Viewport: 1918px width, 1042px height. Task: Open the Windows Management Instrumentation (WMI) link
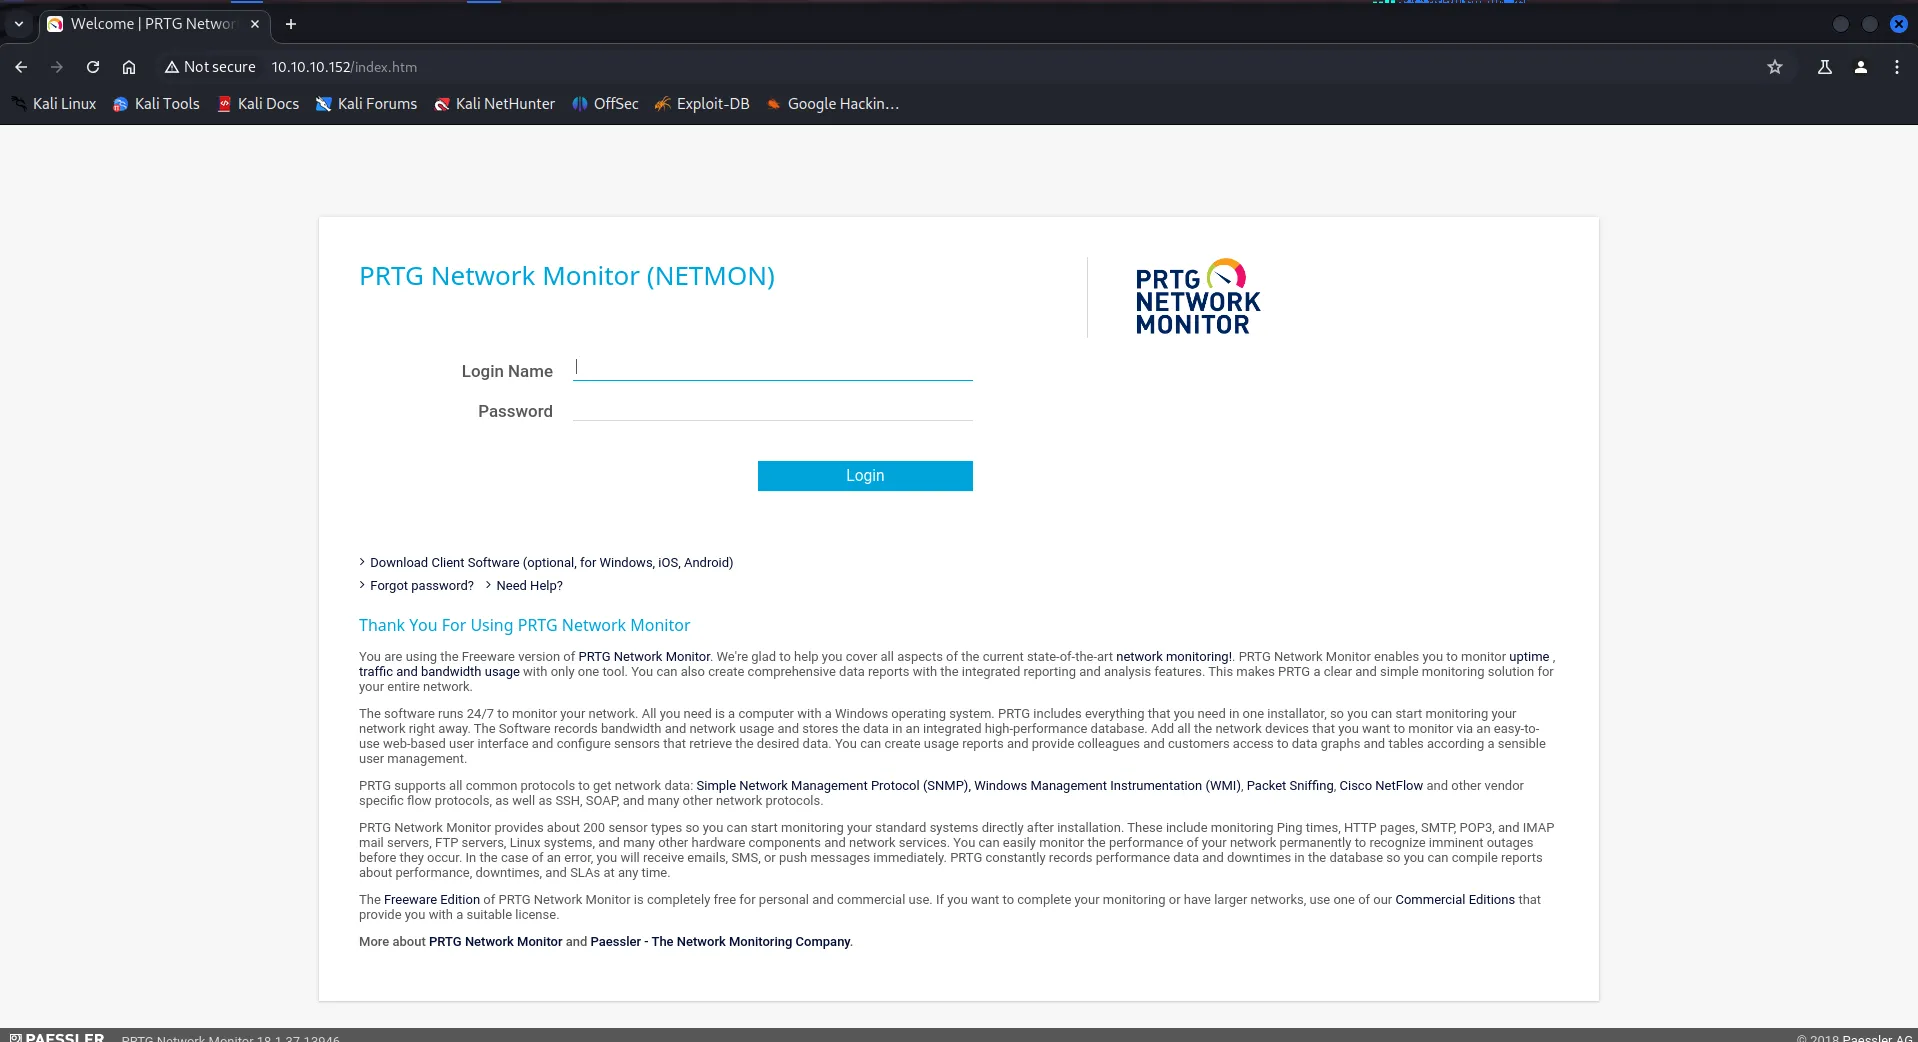(1107, 786)
